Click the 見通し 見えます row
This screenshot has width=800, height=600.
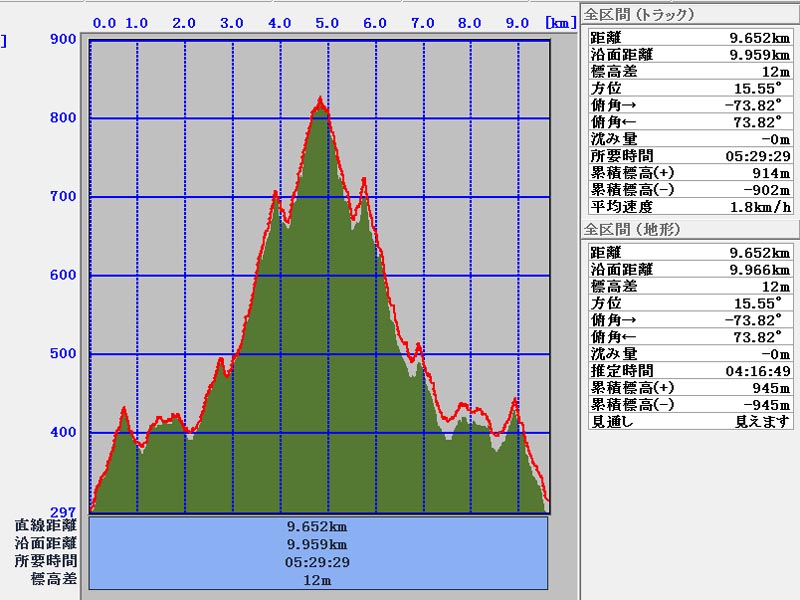pyautogui.click(x=687, y=422)
